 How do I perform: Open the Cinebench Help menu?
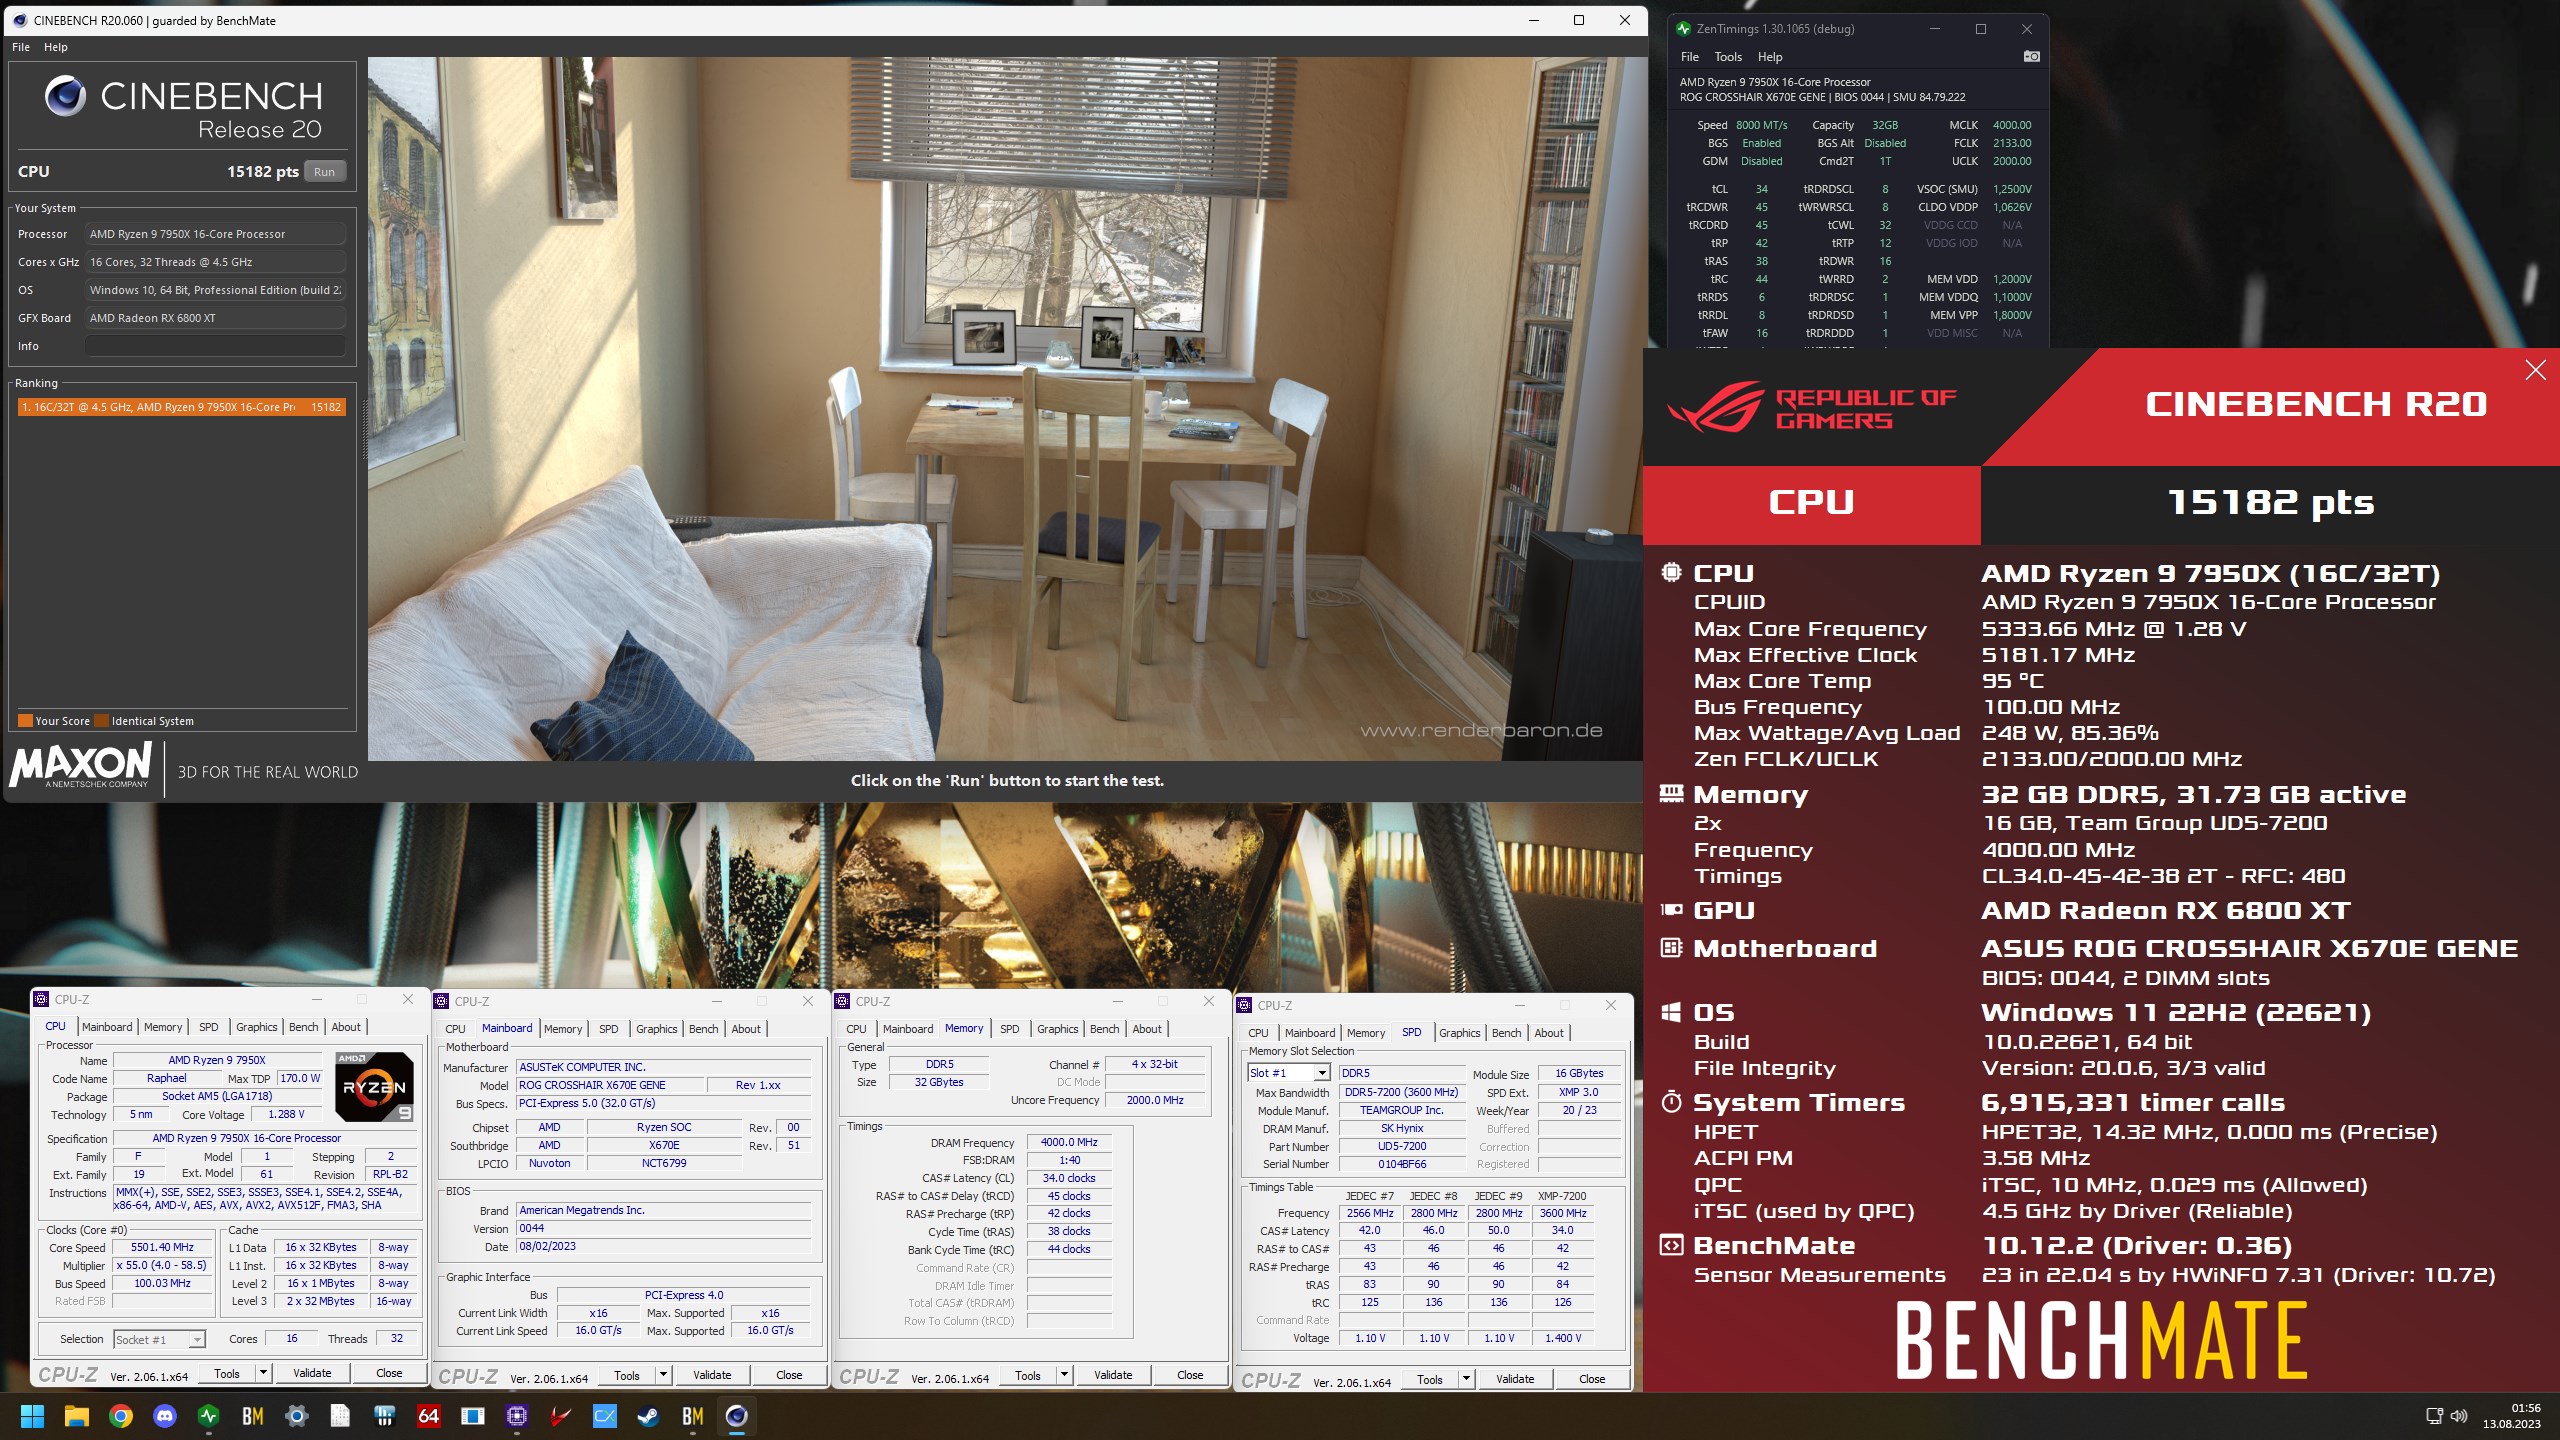[x=56, y=47]
